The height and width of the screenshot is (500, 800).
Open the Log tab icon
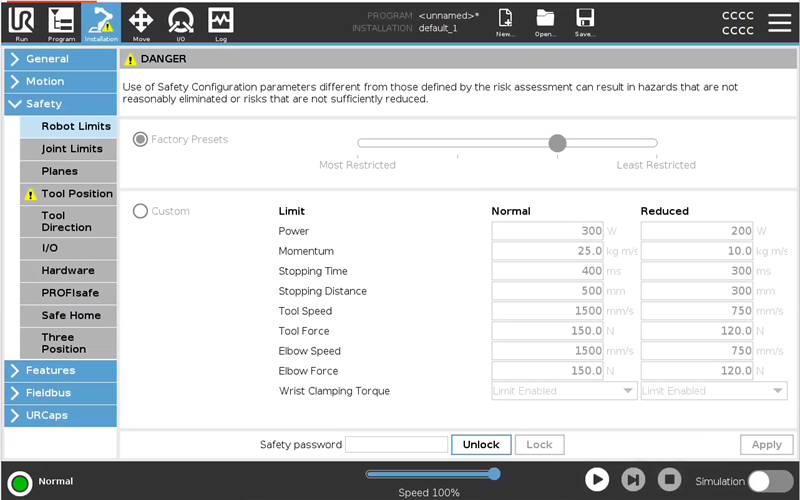(x=221, y=21)
